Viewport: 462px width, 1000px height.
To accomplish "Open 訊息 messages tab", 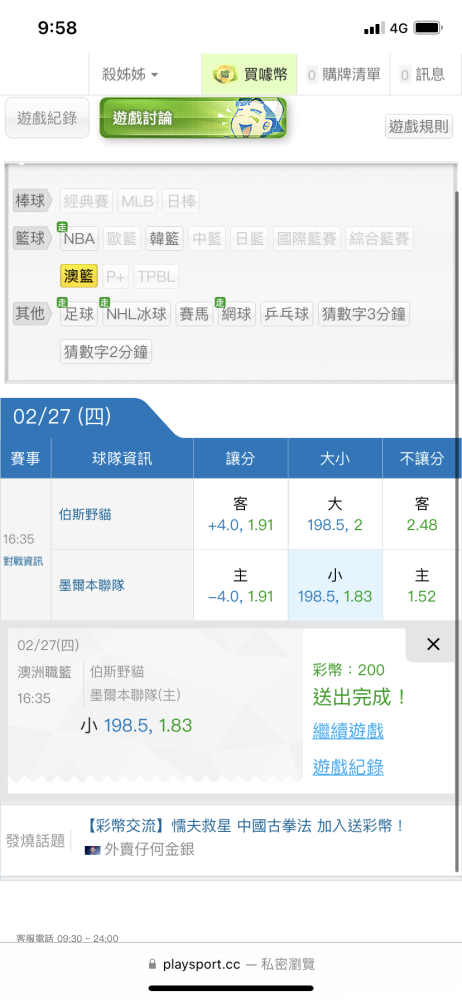I will click(422, 75).
